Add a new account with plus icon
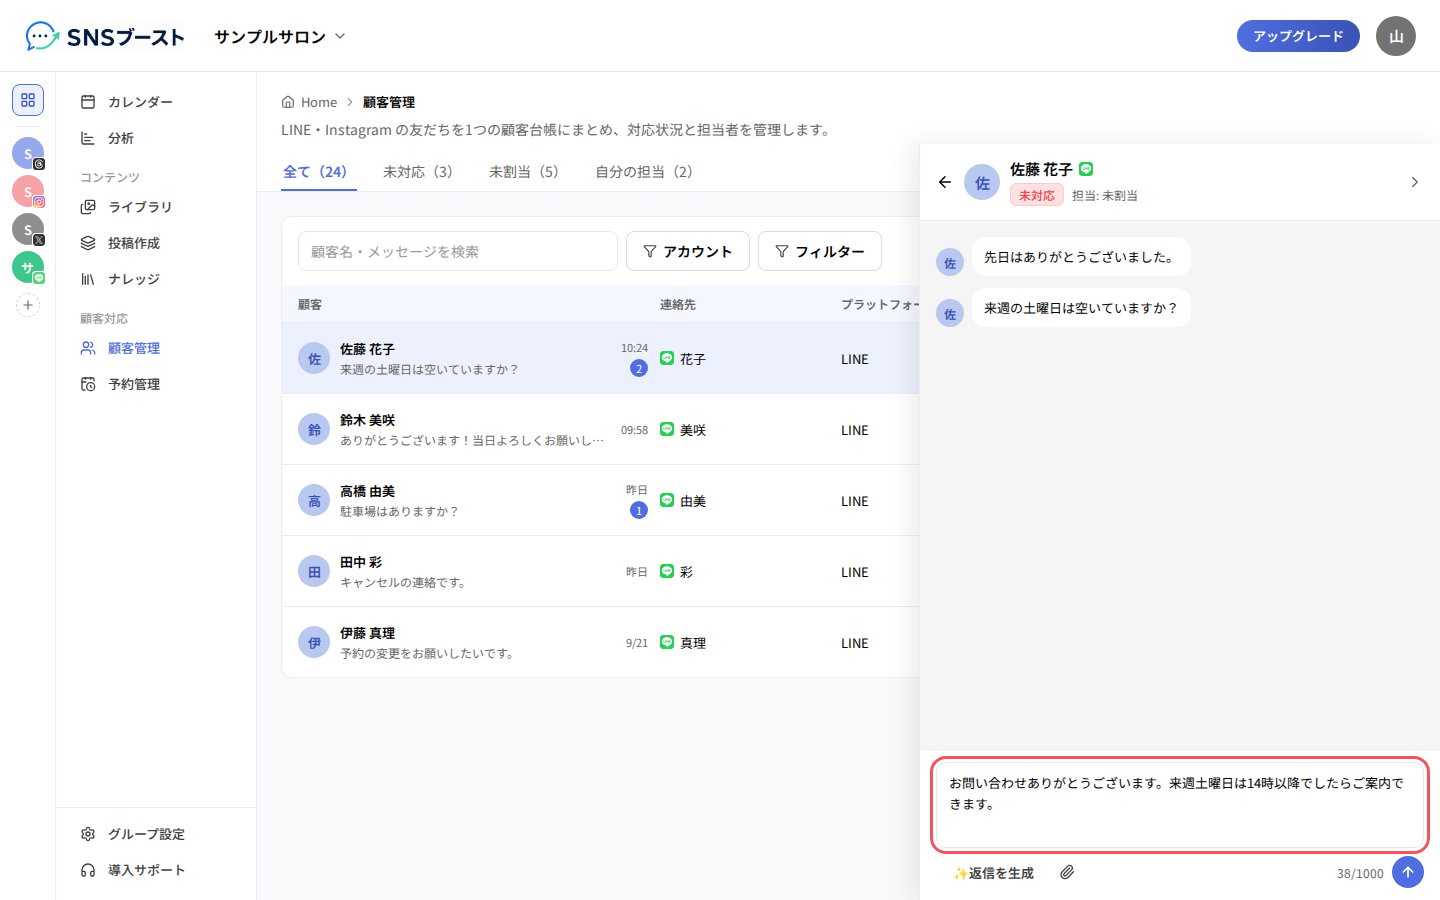Viewport: 1440px width, 900px height. pos(28,305)
